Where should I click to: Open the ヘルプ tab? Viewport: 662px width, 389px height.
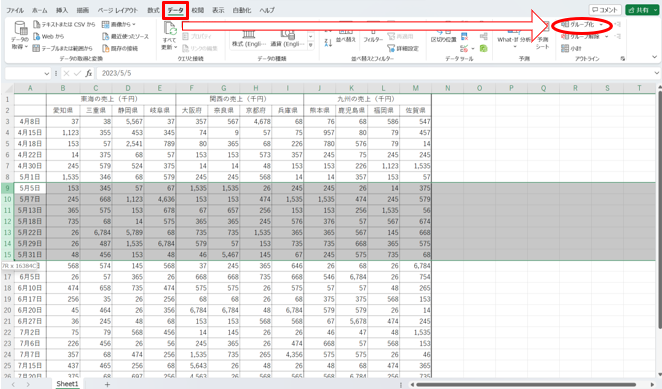point(267,10)
